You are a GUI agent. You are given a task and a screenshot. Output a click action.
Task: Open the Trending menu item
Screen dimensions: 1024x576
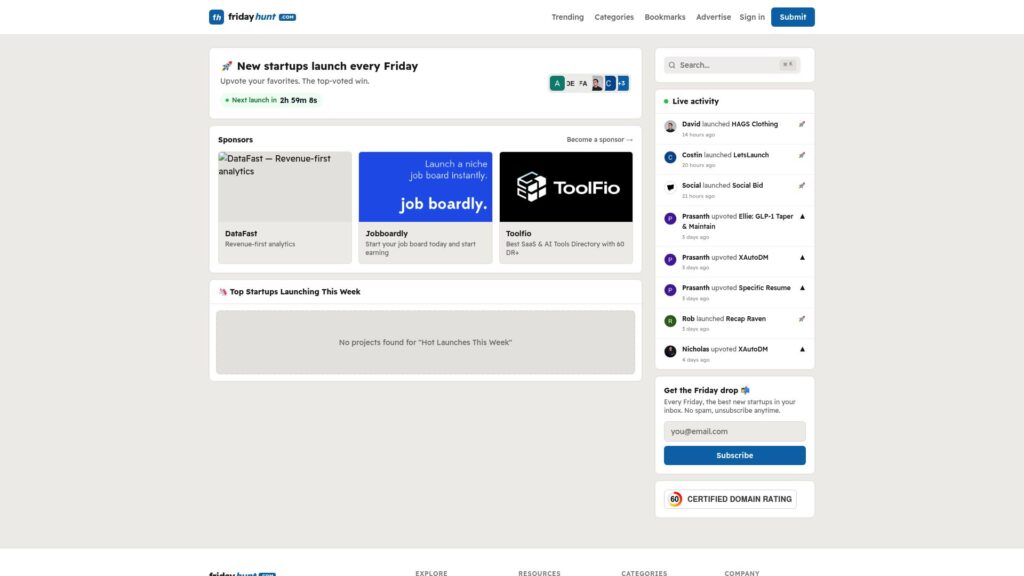(x=567, y=17)
